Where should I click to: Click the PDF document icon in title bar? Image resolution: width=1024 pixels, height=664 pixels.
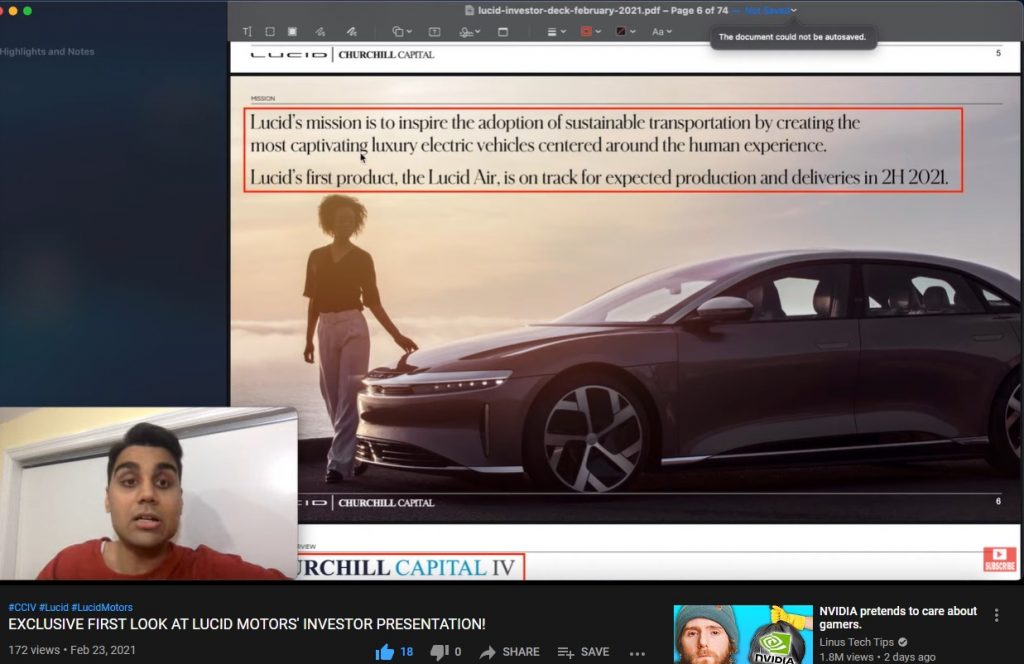[469, 10]
